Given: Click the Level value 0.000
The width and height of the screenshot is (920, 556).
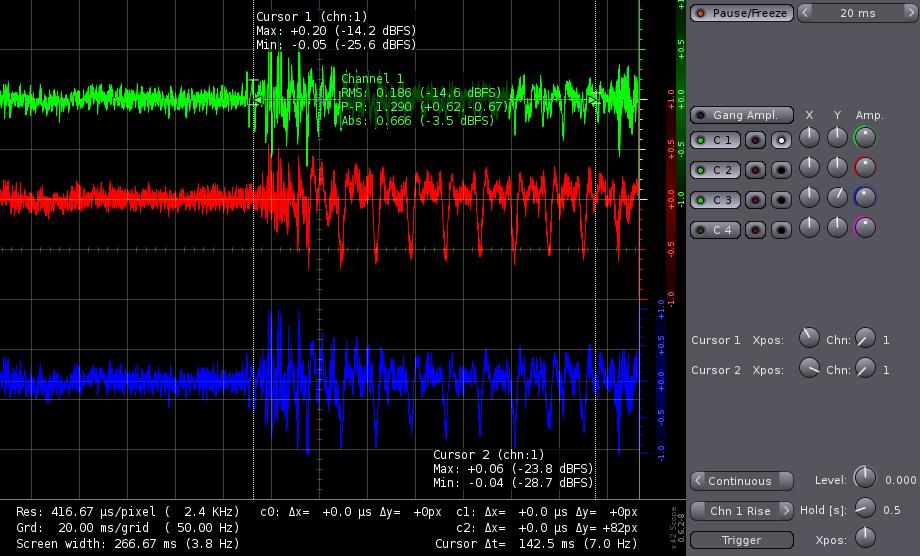Looking at the screenshot, I should 901,480.
